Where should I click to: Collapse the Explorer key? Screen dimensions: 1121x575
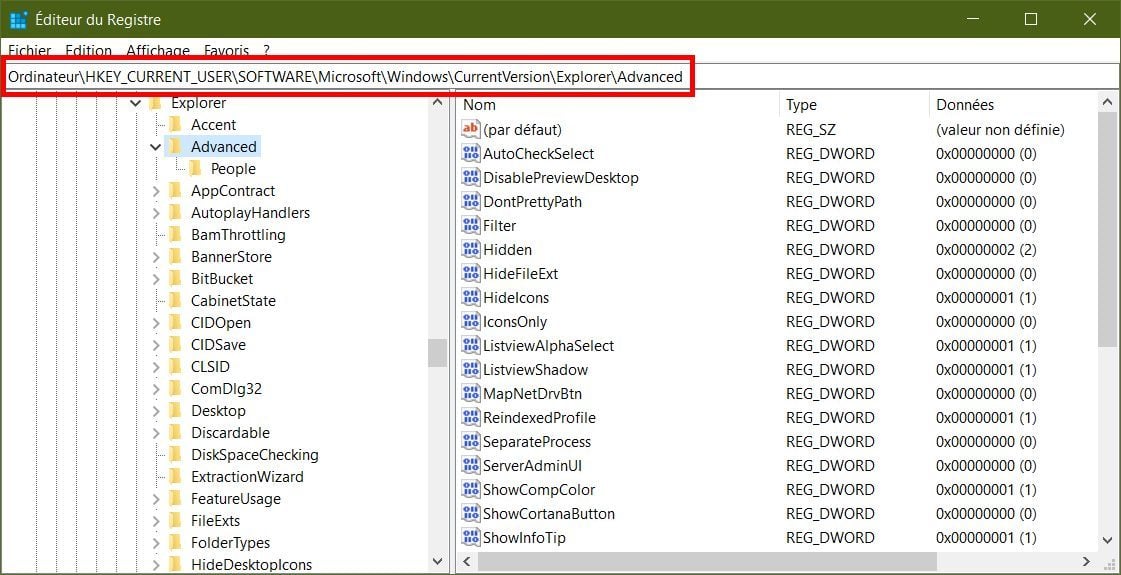pyautogui.click(x=135, y=103)
